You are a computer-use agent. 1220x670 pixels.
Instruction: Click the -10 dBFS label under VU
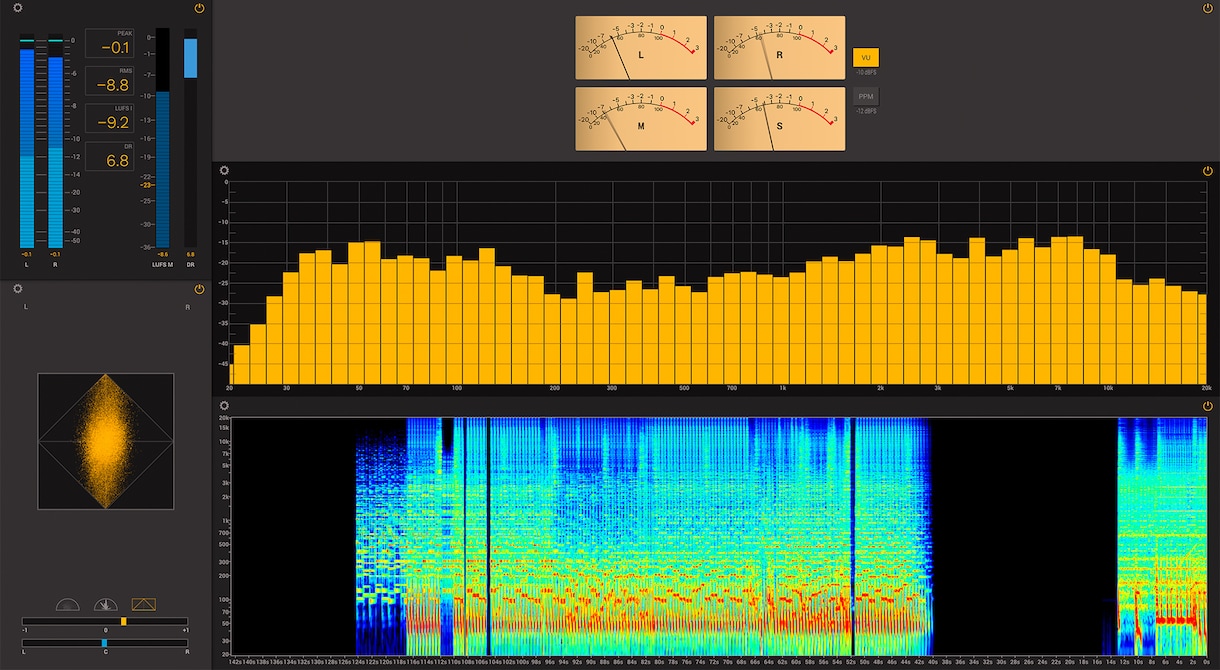coord(866,73)
